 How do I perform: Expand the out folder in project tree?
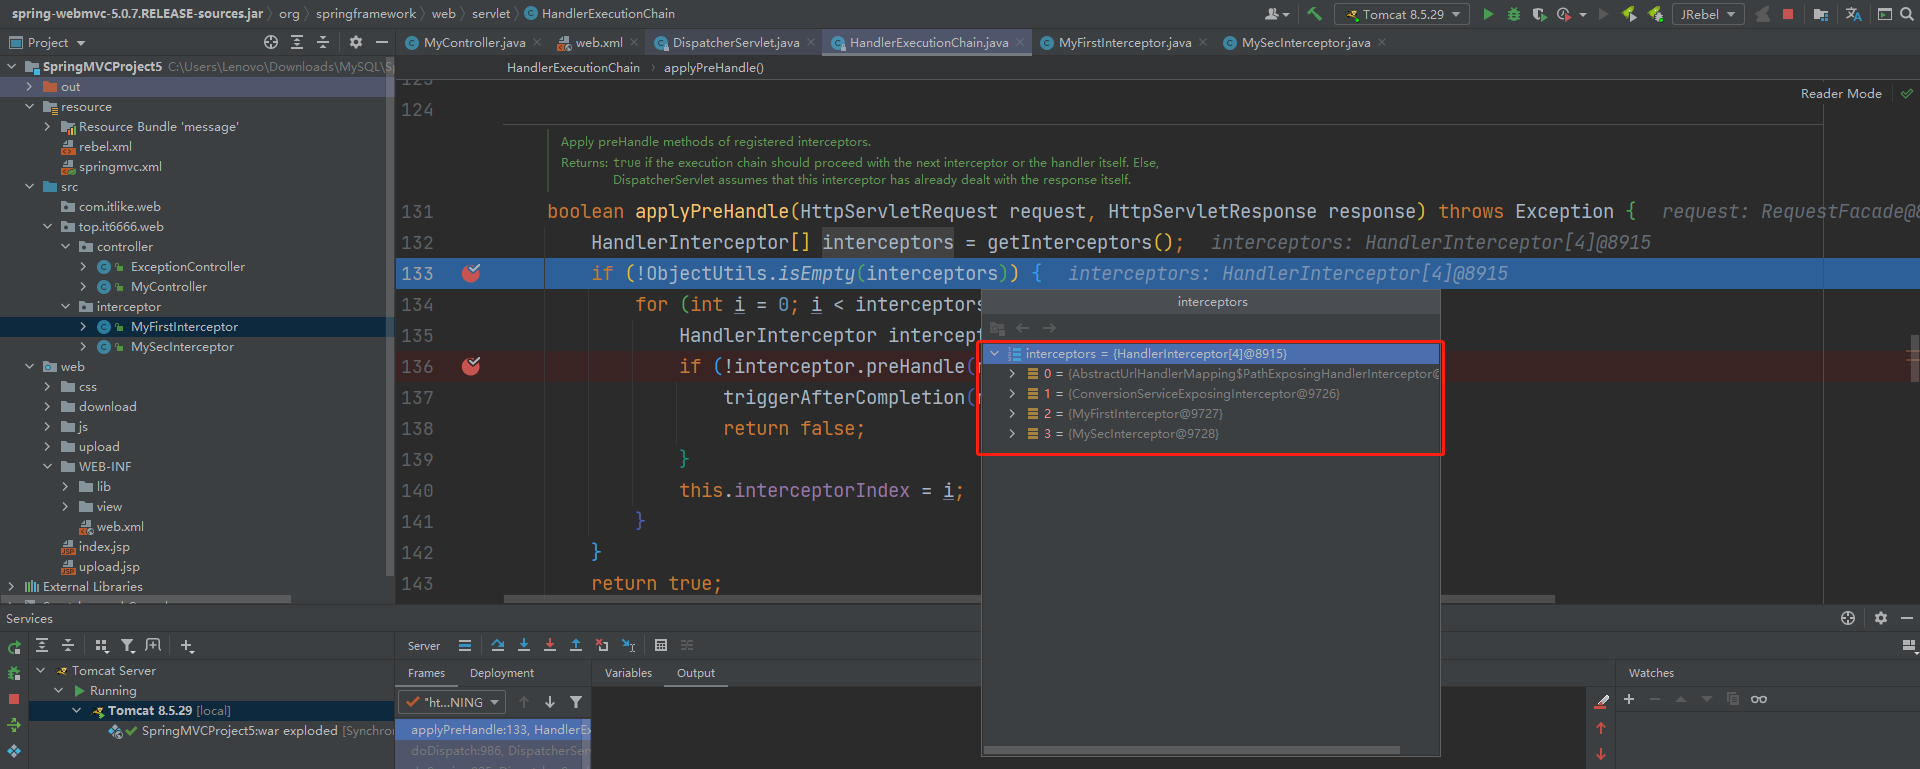[29, 87]
